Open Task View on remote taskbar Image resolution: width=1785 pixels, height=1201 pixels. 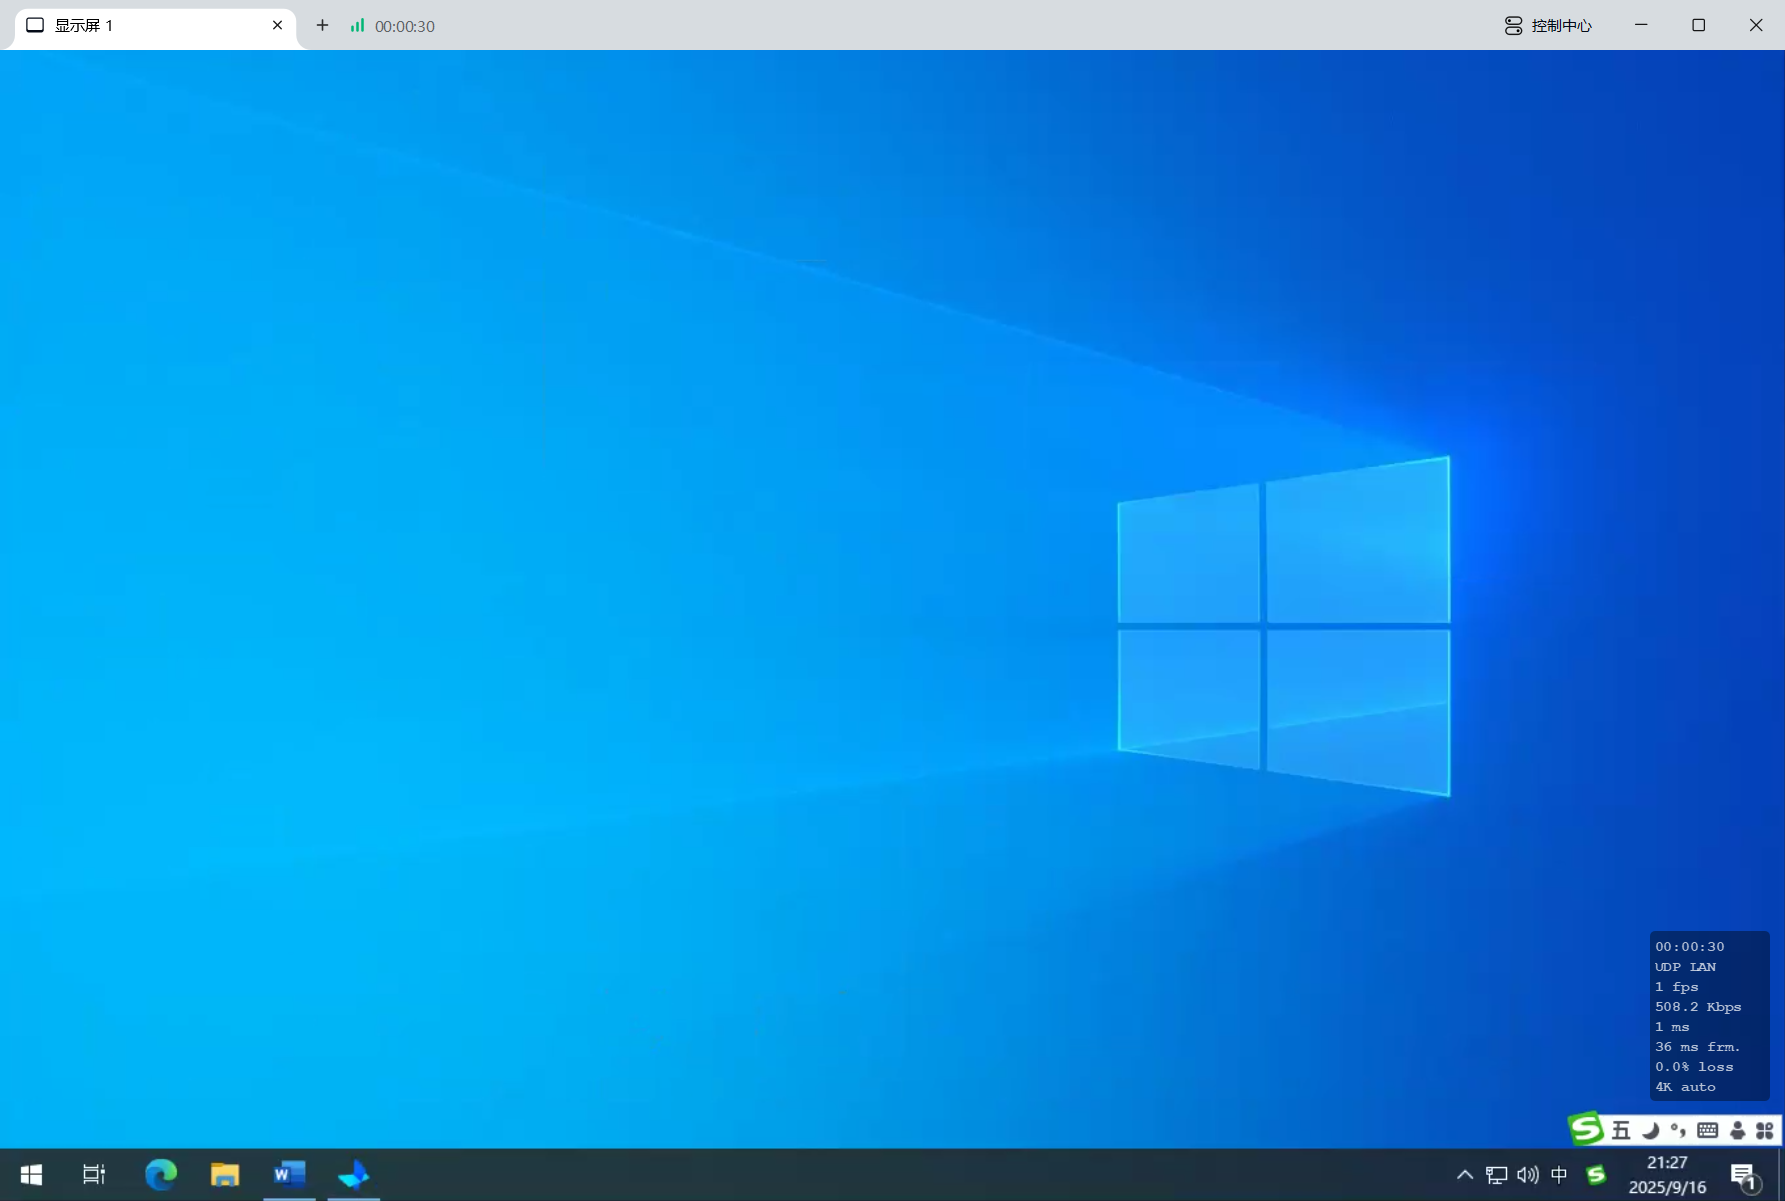pos(94,1175)
